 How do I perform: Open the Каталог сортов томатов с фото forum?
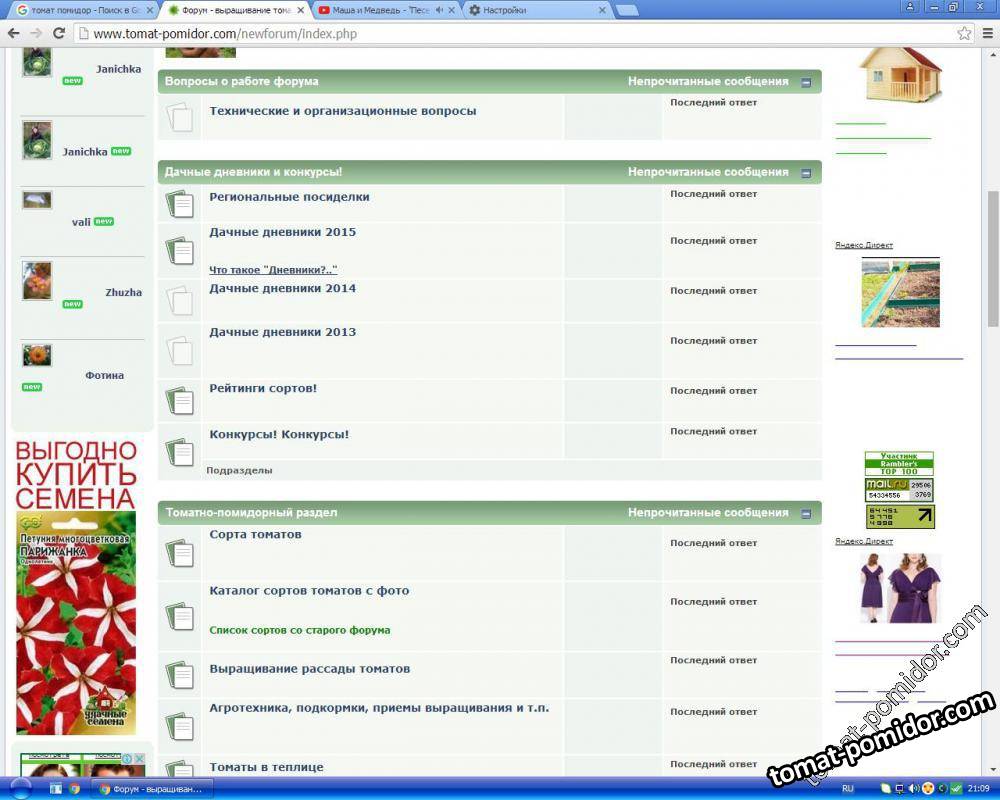pos(308,591)
